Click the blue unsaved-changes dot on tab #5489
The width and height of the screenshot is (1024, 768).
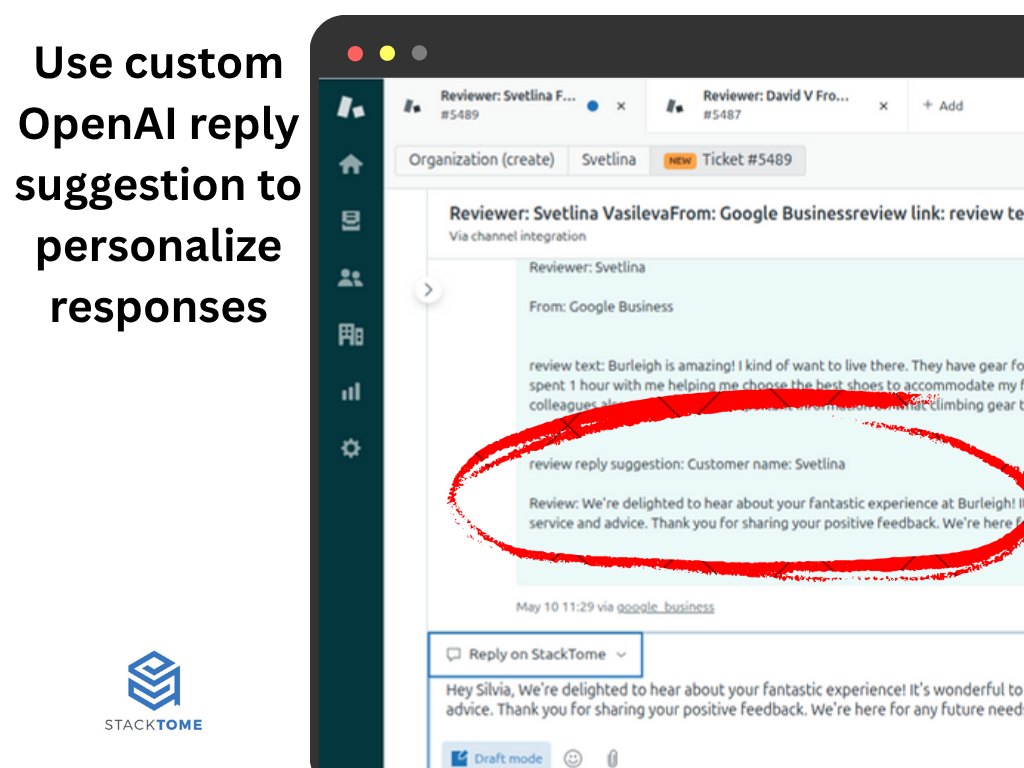click(593, 106)
